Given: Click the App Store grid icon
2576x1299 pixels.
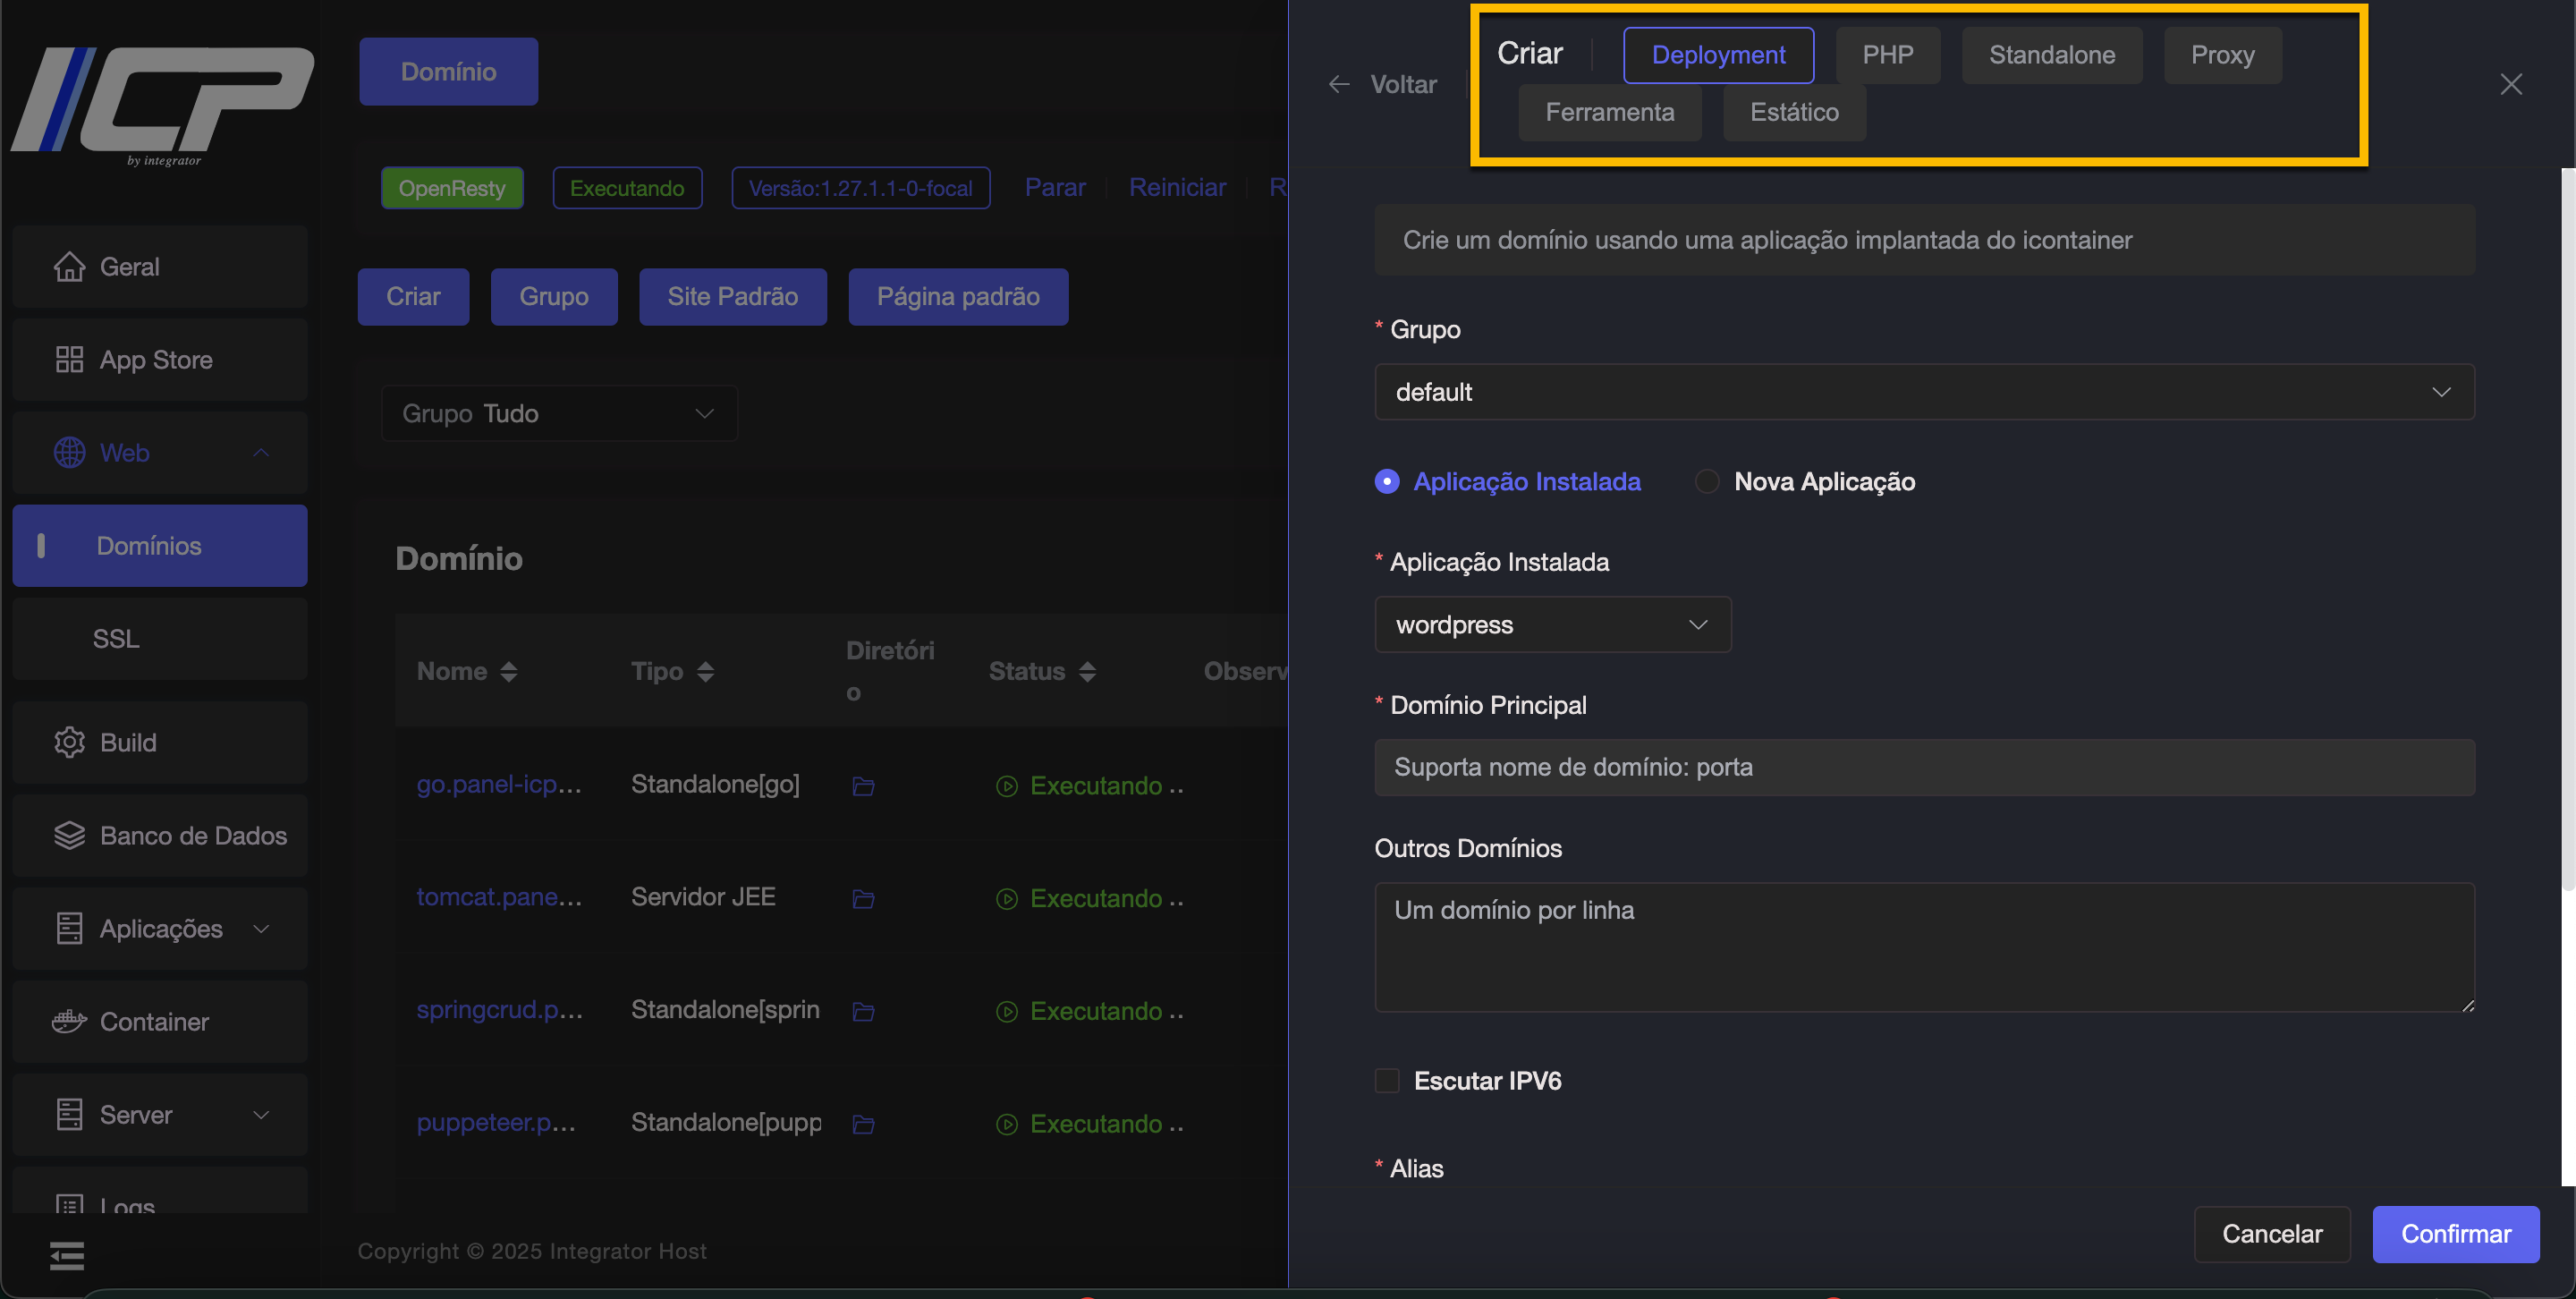Looking at the screenshot, I should [x=69, y=360].
